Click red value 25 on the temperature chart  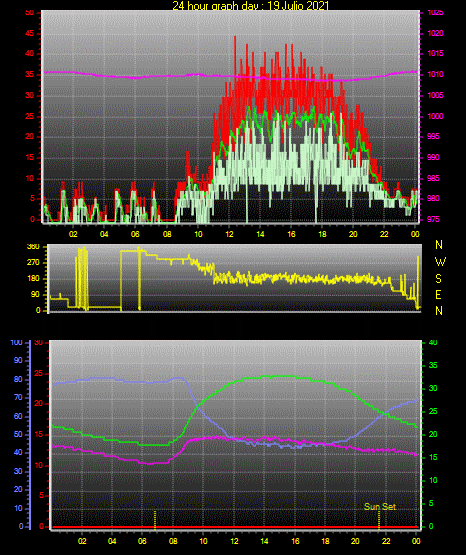[38, 373]
